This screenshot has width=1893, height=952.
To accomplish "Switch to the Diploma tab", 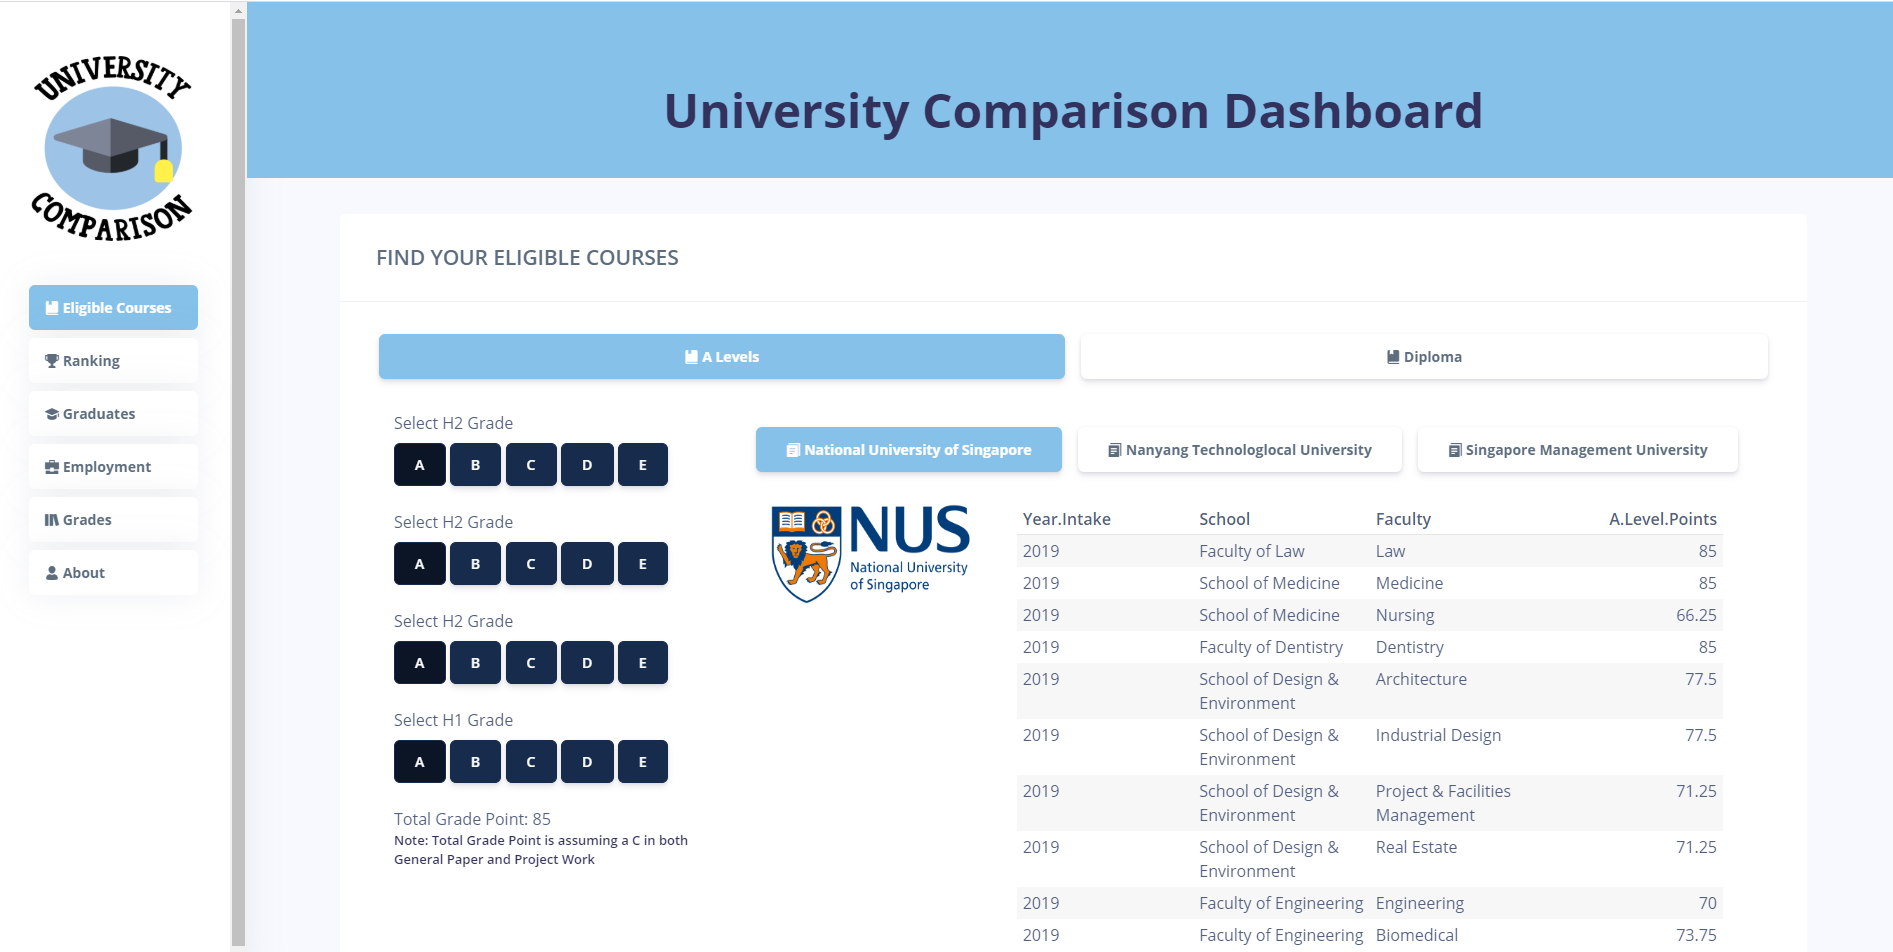I will (x=1424, y=357).
